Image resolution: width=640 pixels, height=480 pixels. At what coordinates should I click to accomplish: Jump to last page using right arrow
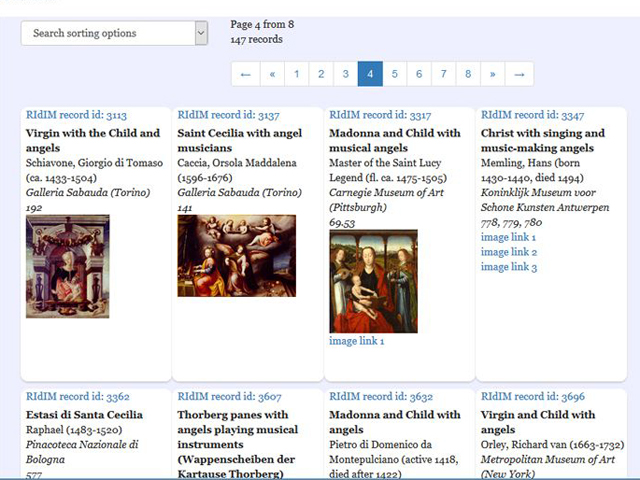519,74
